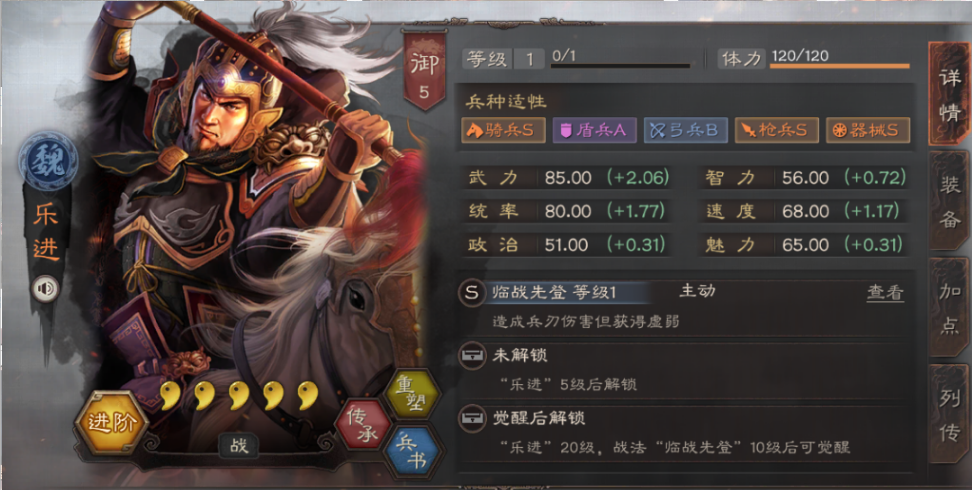972x490 pixels.
Task: Open the 列传 biography tab
Action: tap(949, 414)
